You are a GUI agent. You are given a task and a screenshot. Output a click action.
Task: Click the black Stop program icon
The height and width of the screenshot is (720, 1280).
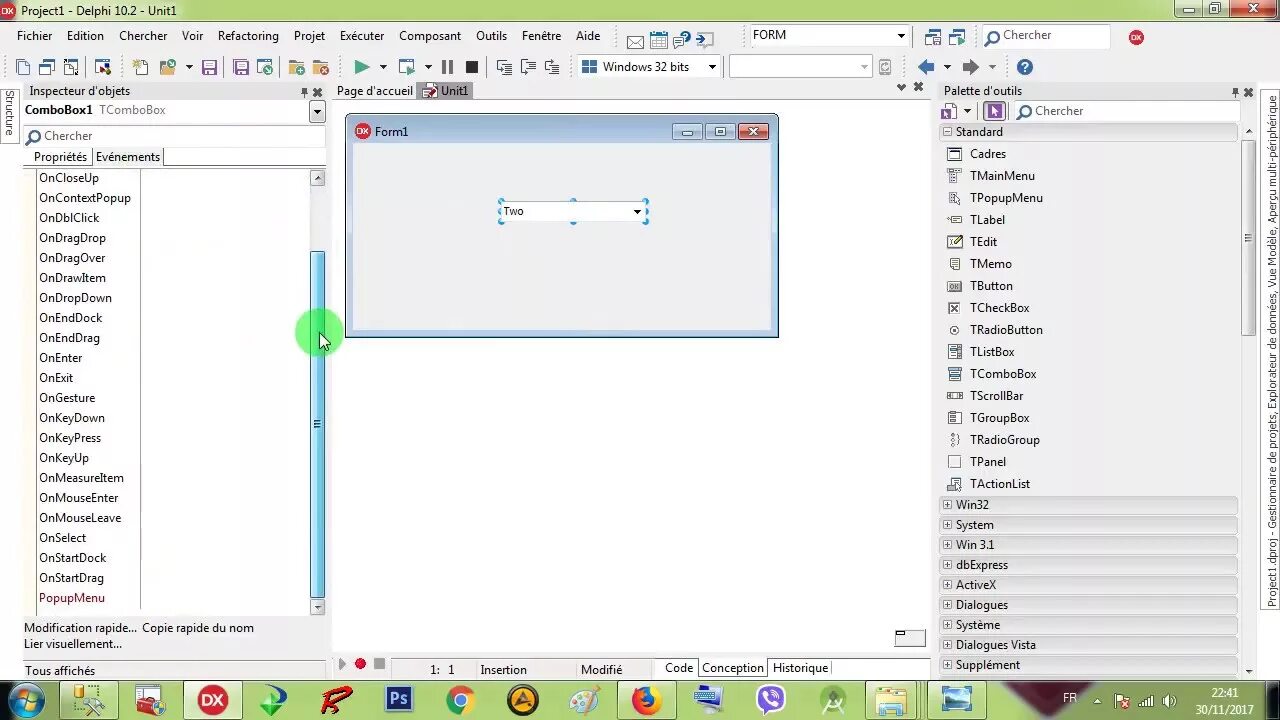coord(472,67)
